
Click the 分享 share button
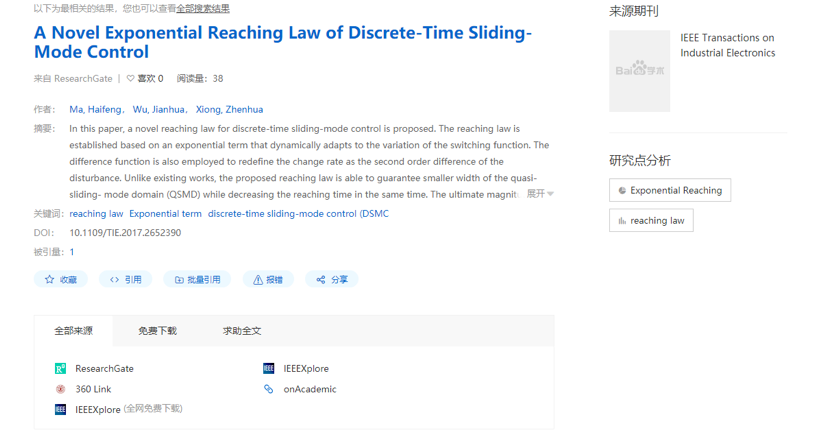332,279
